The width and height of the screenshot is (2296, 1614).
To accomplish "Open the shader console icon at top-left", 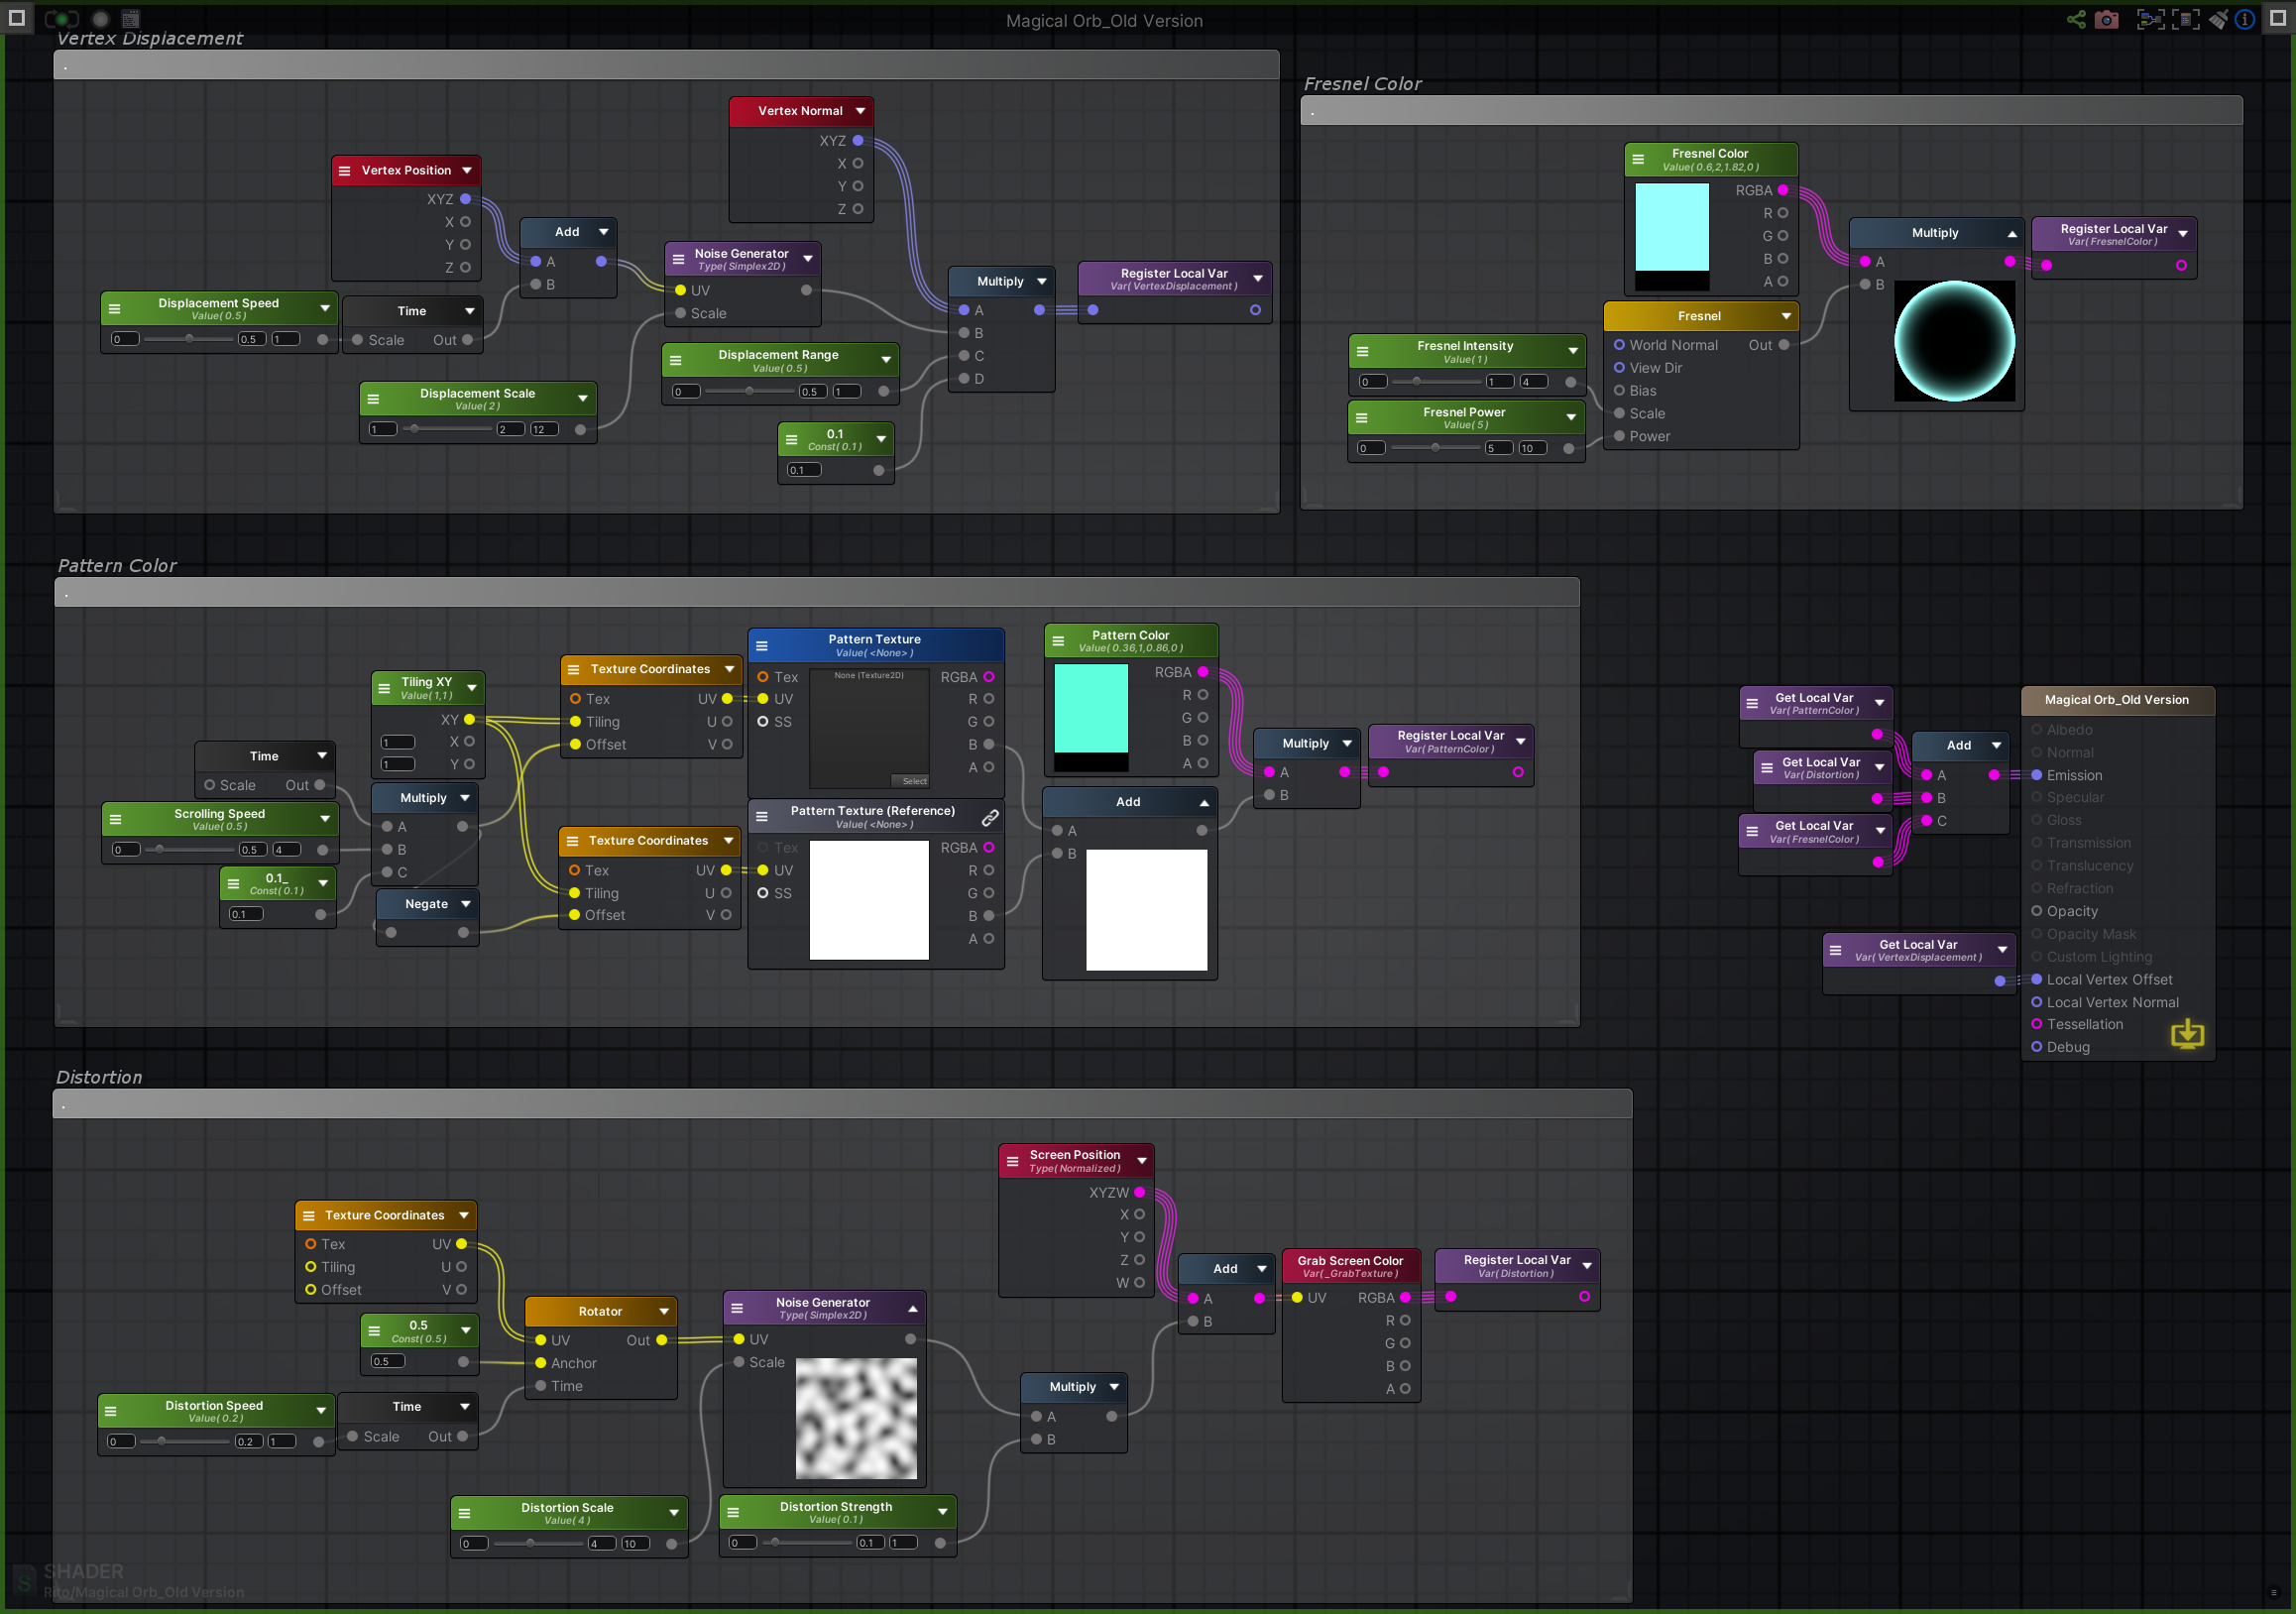I will (132, 18).
